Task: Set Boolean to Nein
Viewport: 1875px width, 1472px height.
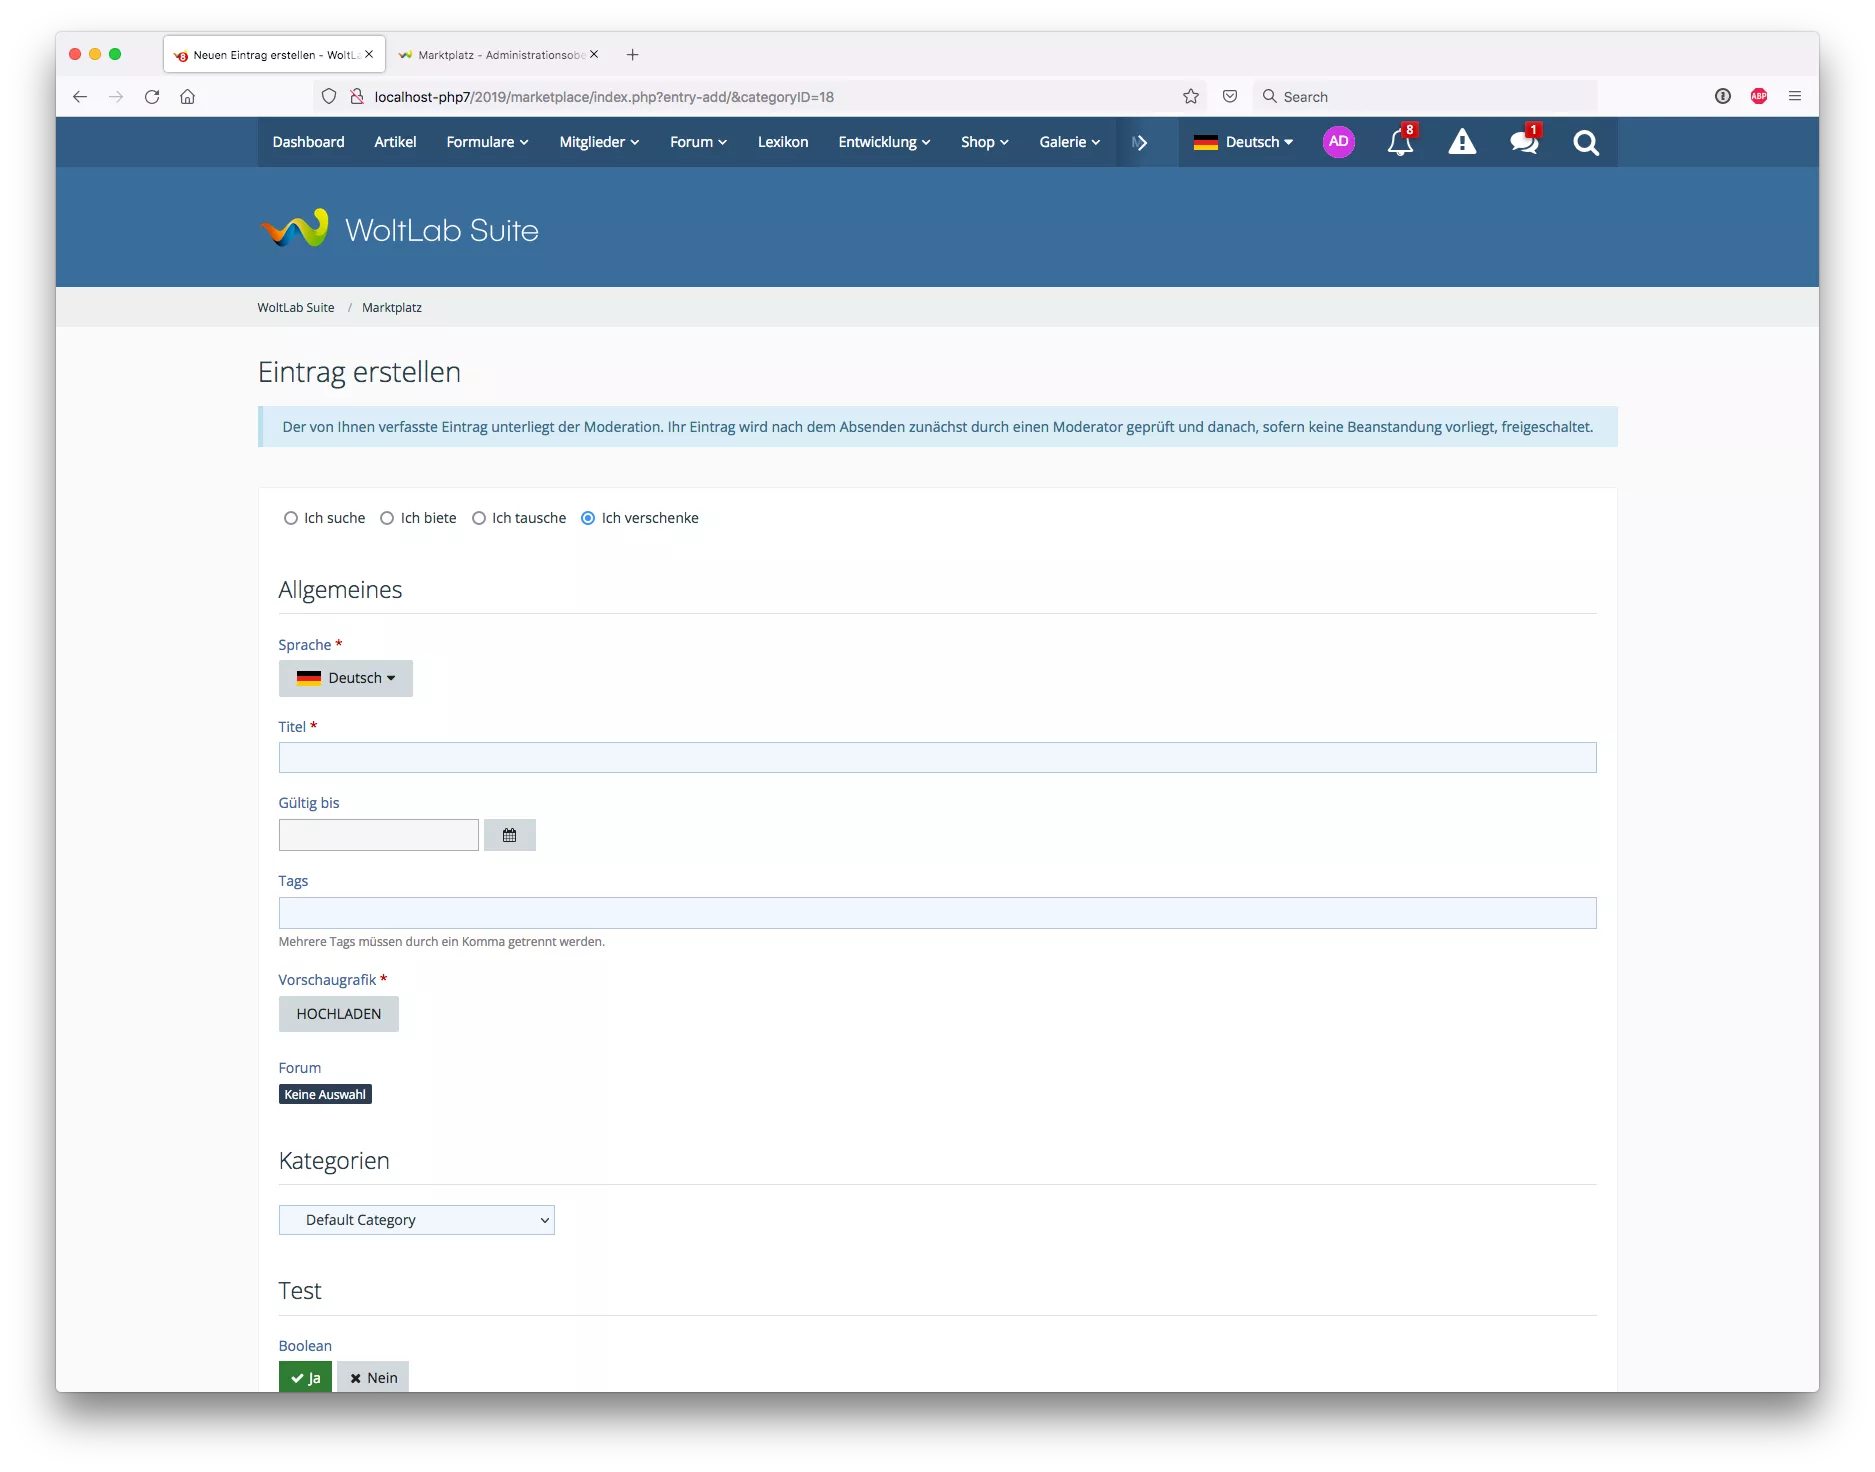Action: click(373, 1377)
